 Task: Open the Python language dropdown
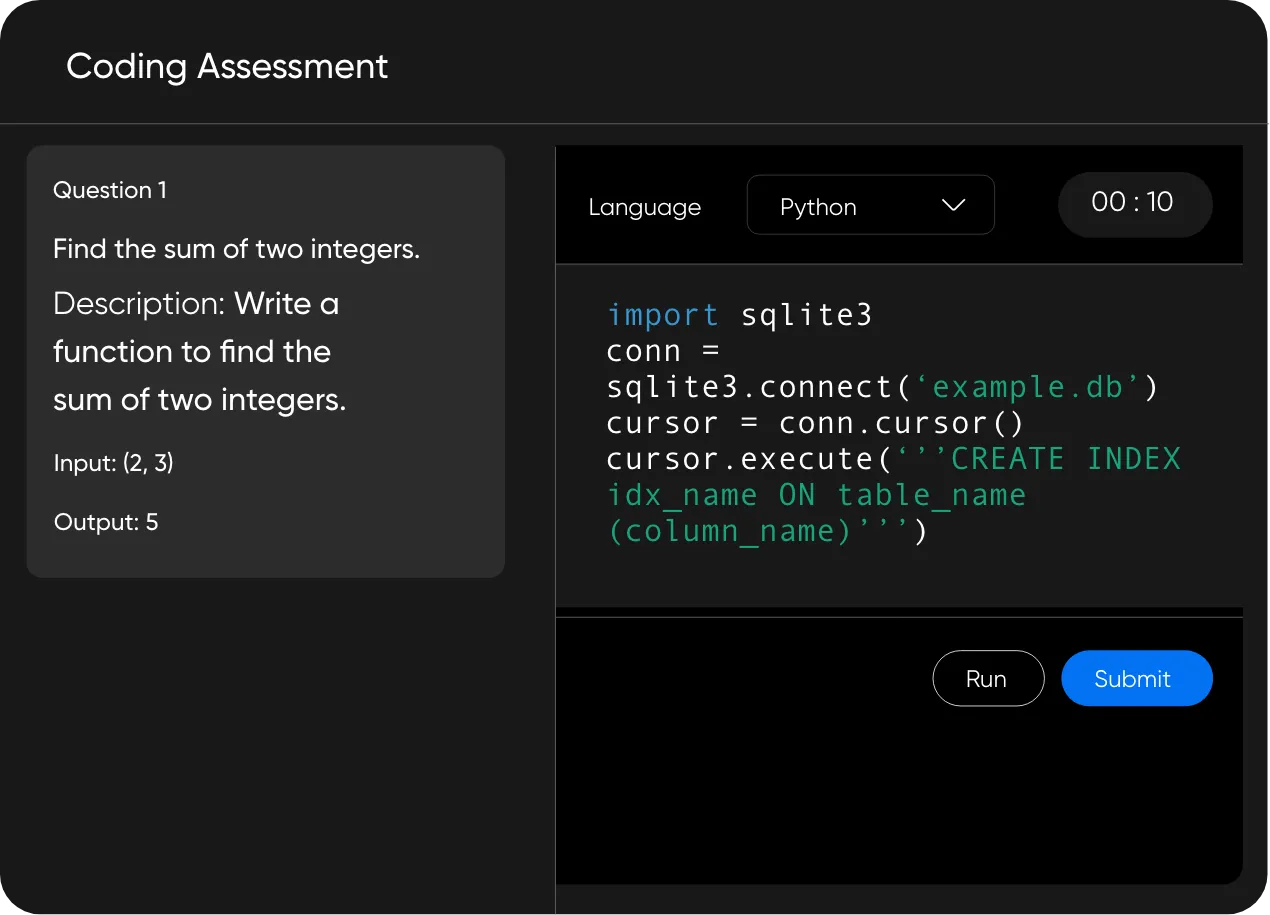pyautogui.click(x=870, y=206)
